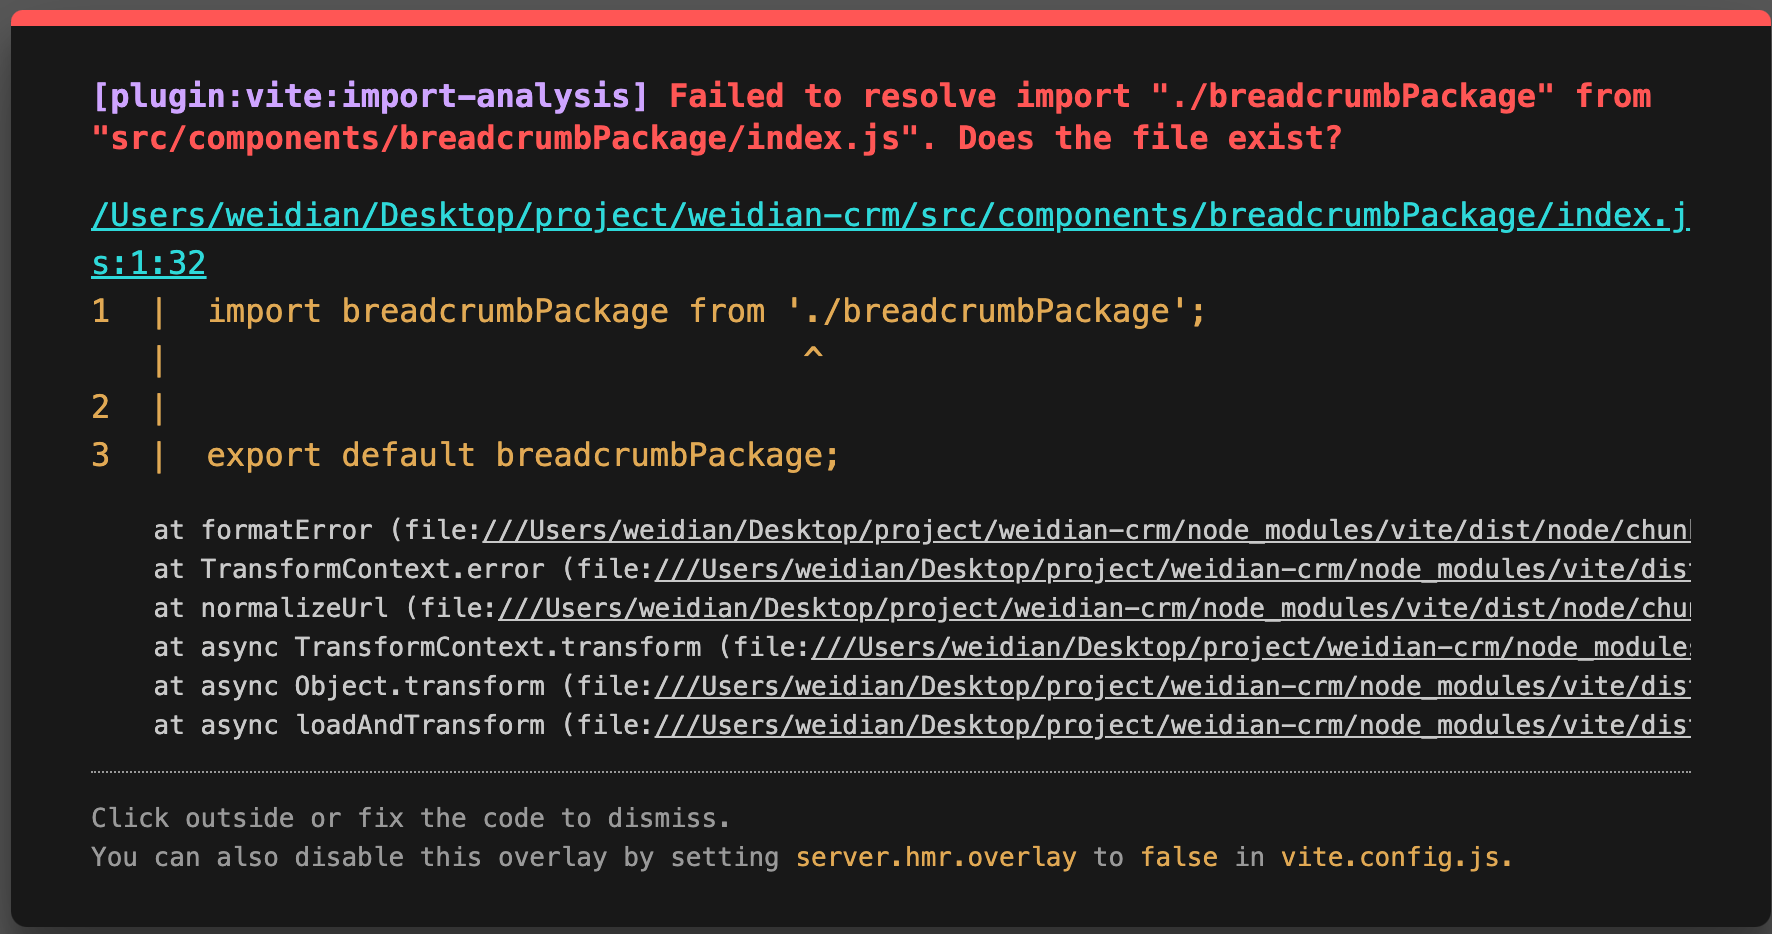Open the normalizeUrl stack trace file link
The width and height of the screenshot is (1772, 934).
point(1093,609)
